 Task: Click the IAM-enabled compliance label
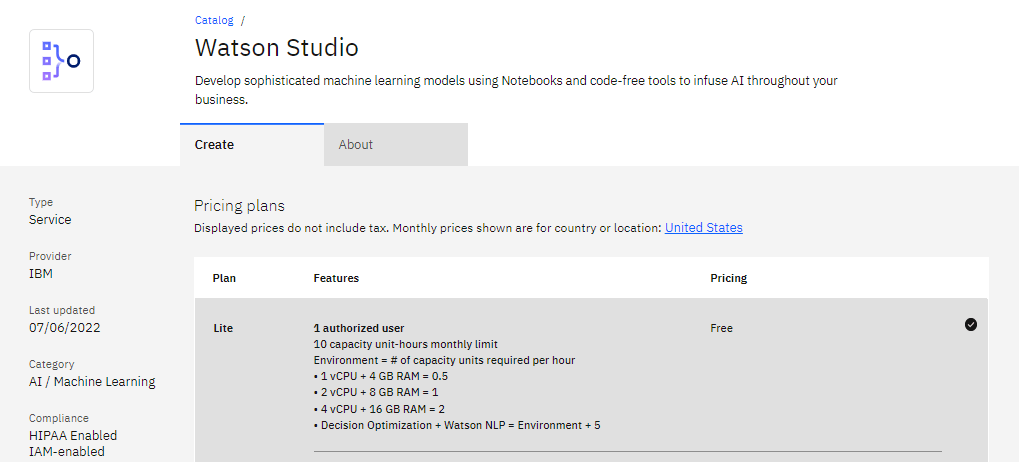click(x=66, y=451)
